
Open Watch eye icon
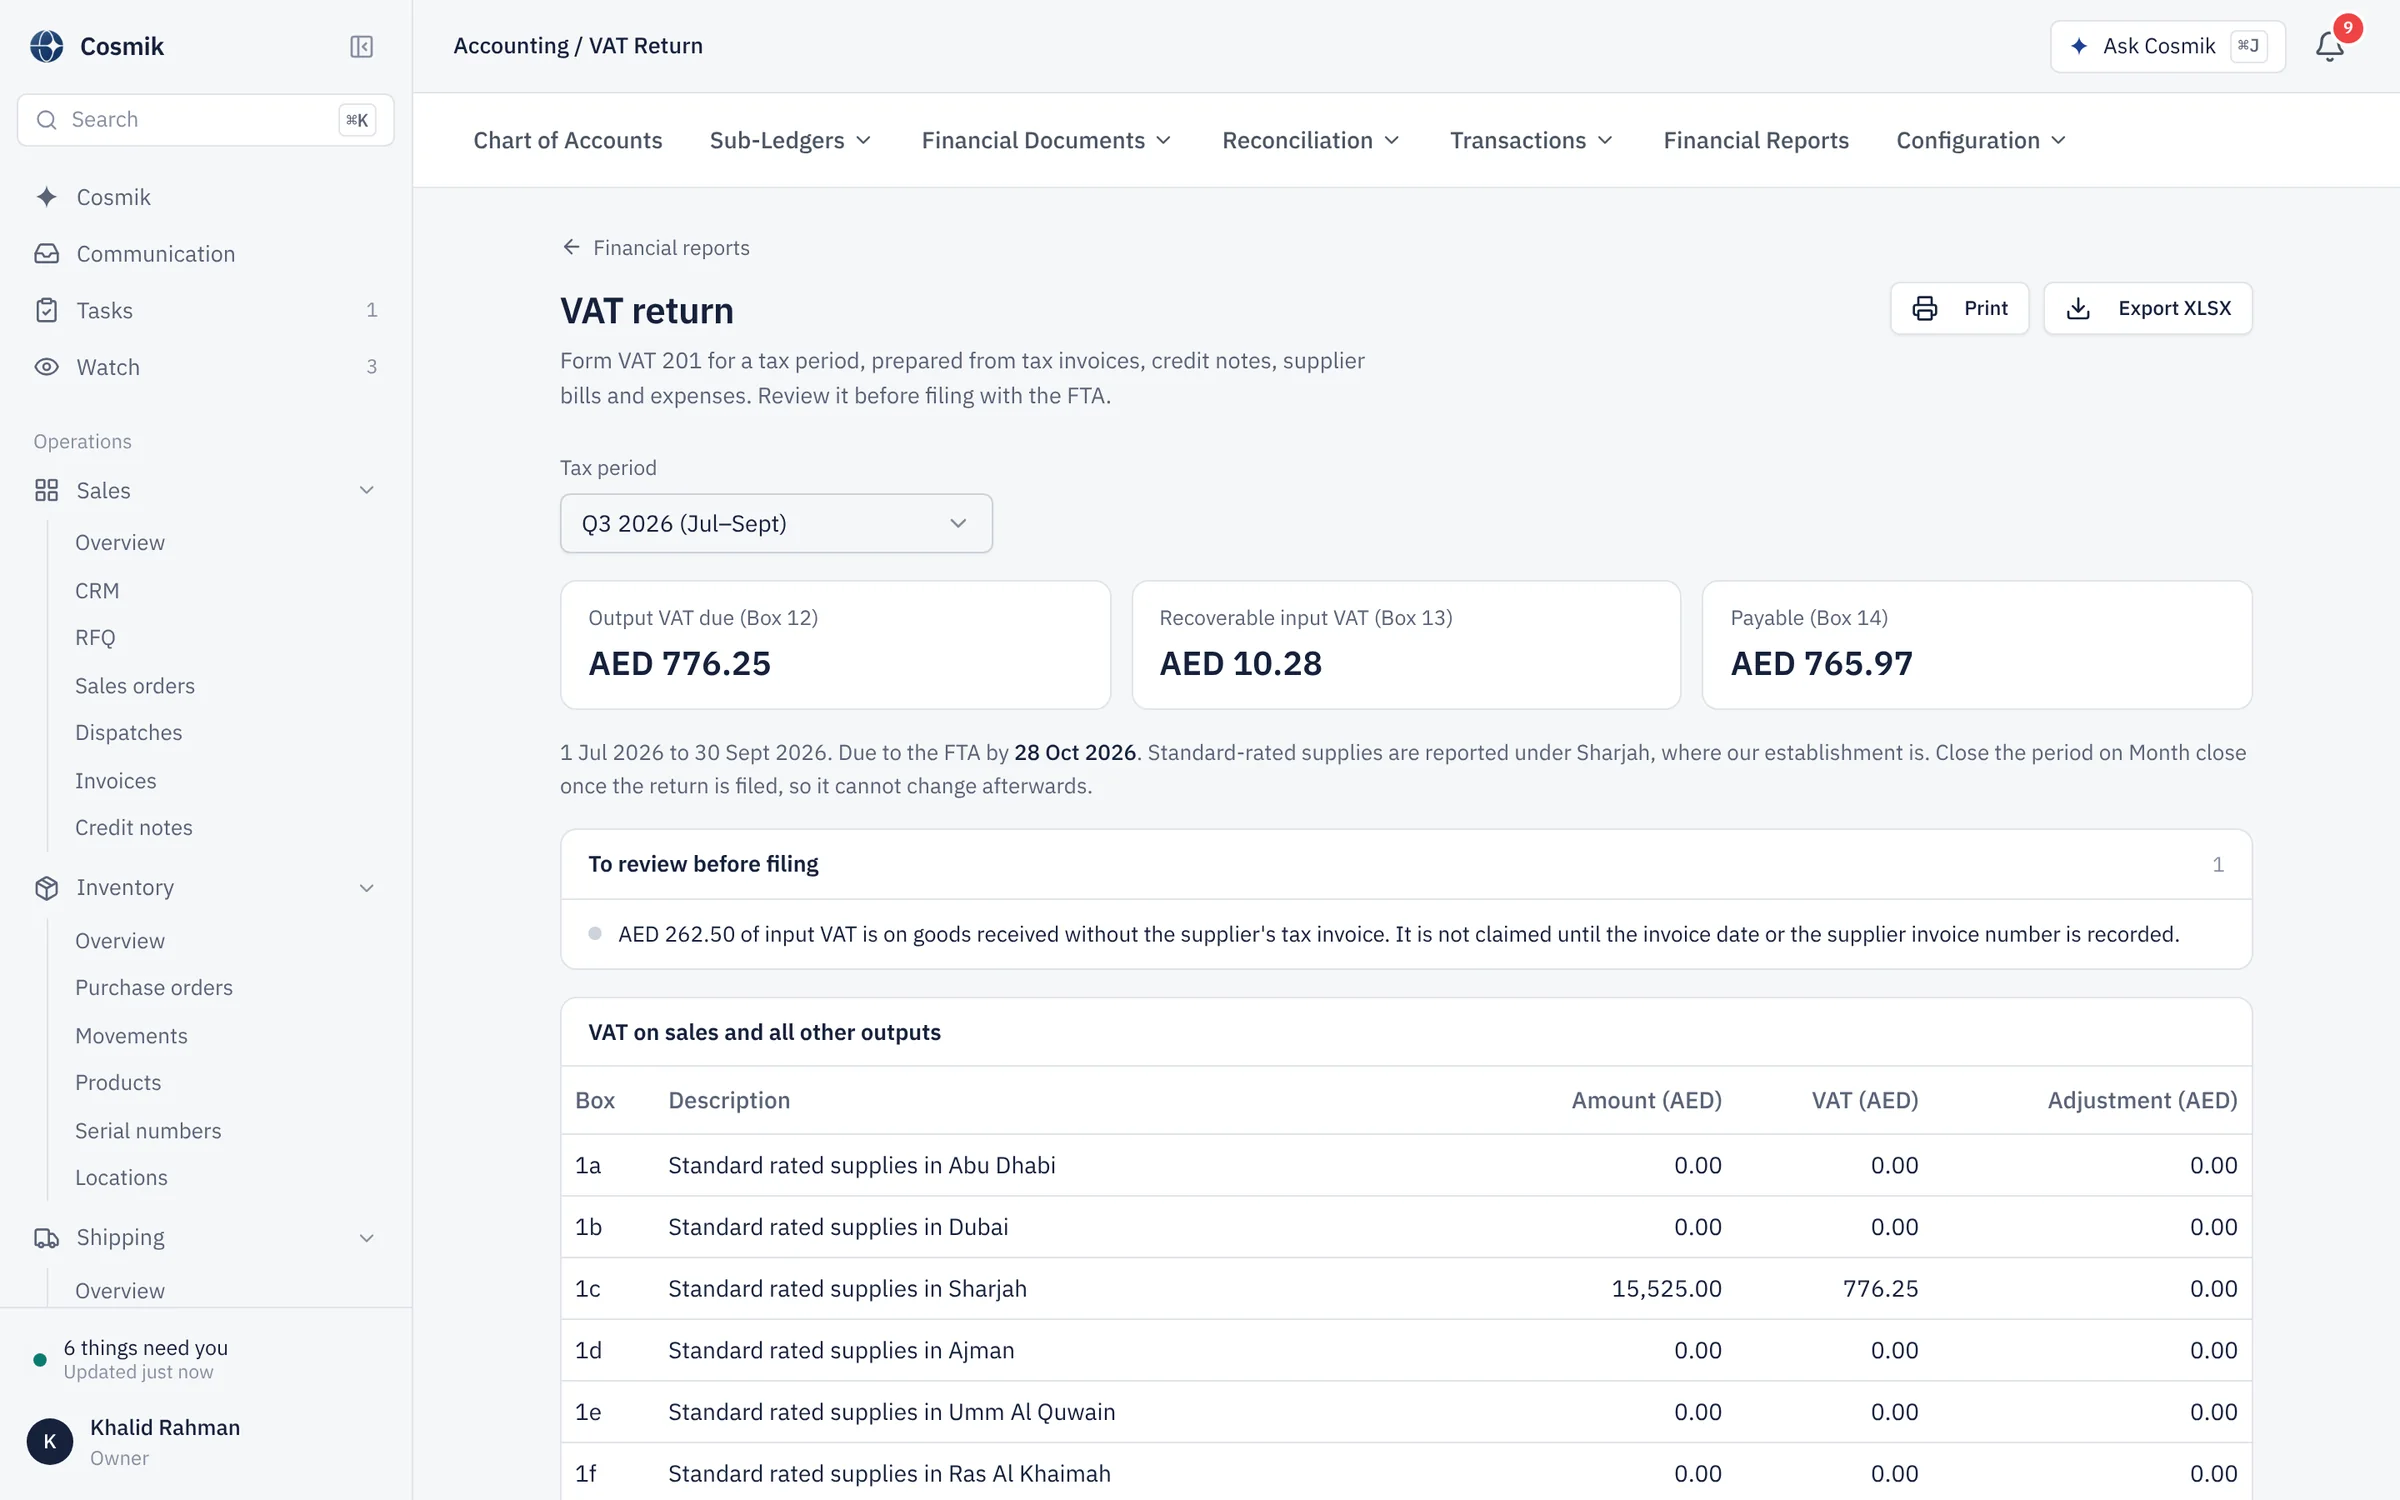pos(46,367)
